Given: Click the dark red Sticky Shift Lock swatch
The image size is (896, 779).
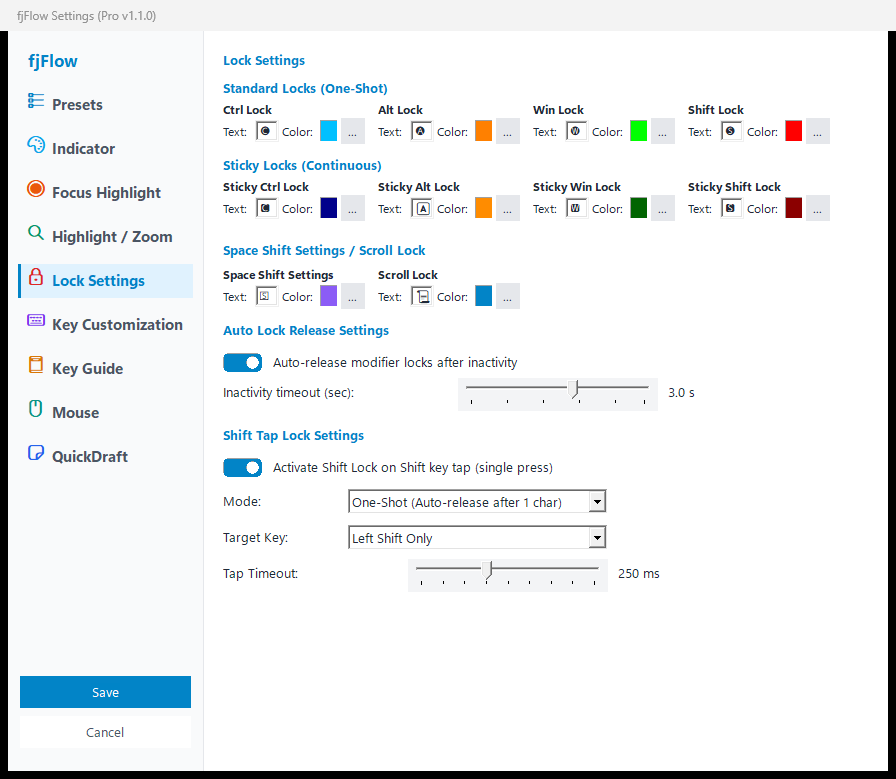Looking at the screenshot, I should 793,208.
